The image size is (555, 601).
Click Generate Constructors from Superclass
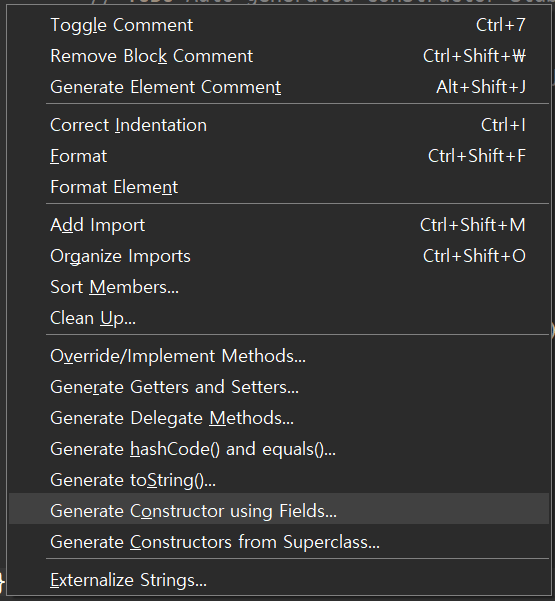click(279, 542)
